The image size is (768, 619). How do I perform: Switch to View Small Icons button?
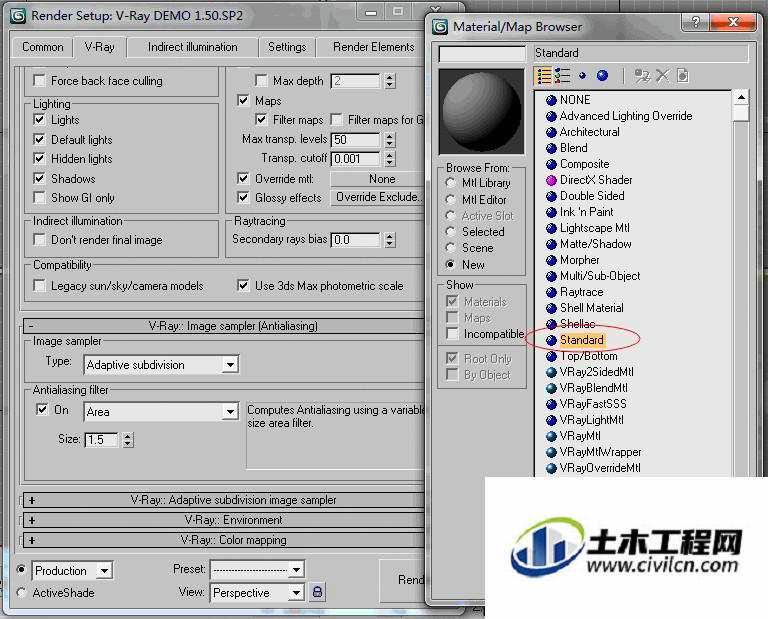coord(582,76)
